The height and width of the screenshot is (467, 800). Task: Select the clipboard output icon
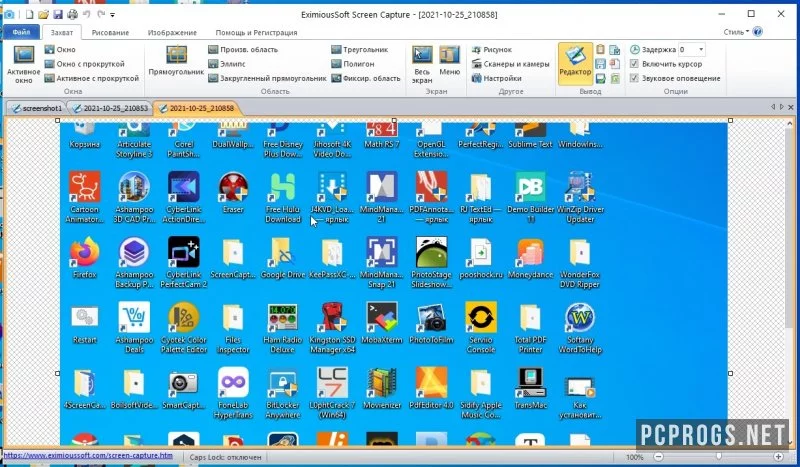(x=601, y=50)
